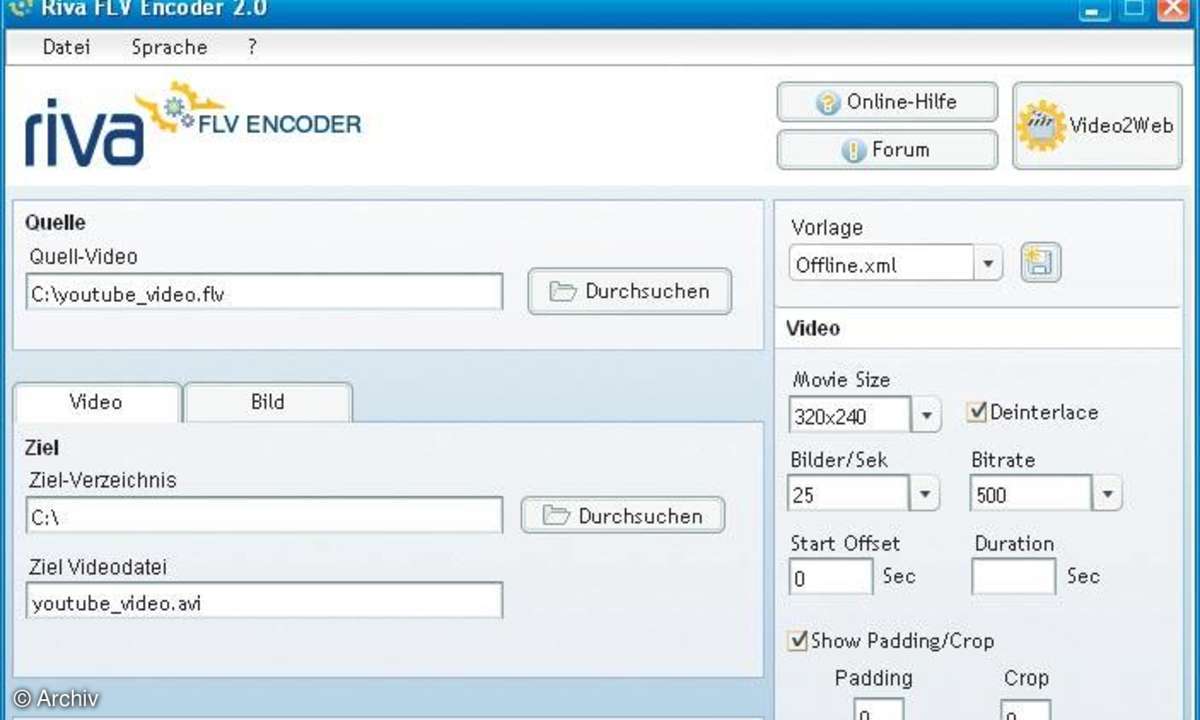The image size is (1200, 720).
Task: Expand the Bitrate dropdown
Action: coord(1107,494)
